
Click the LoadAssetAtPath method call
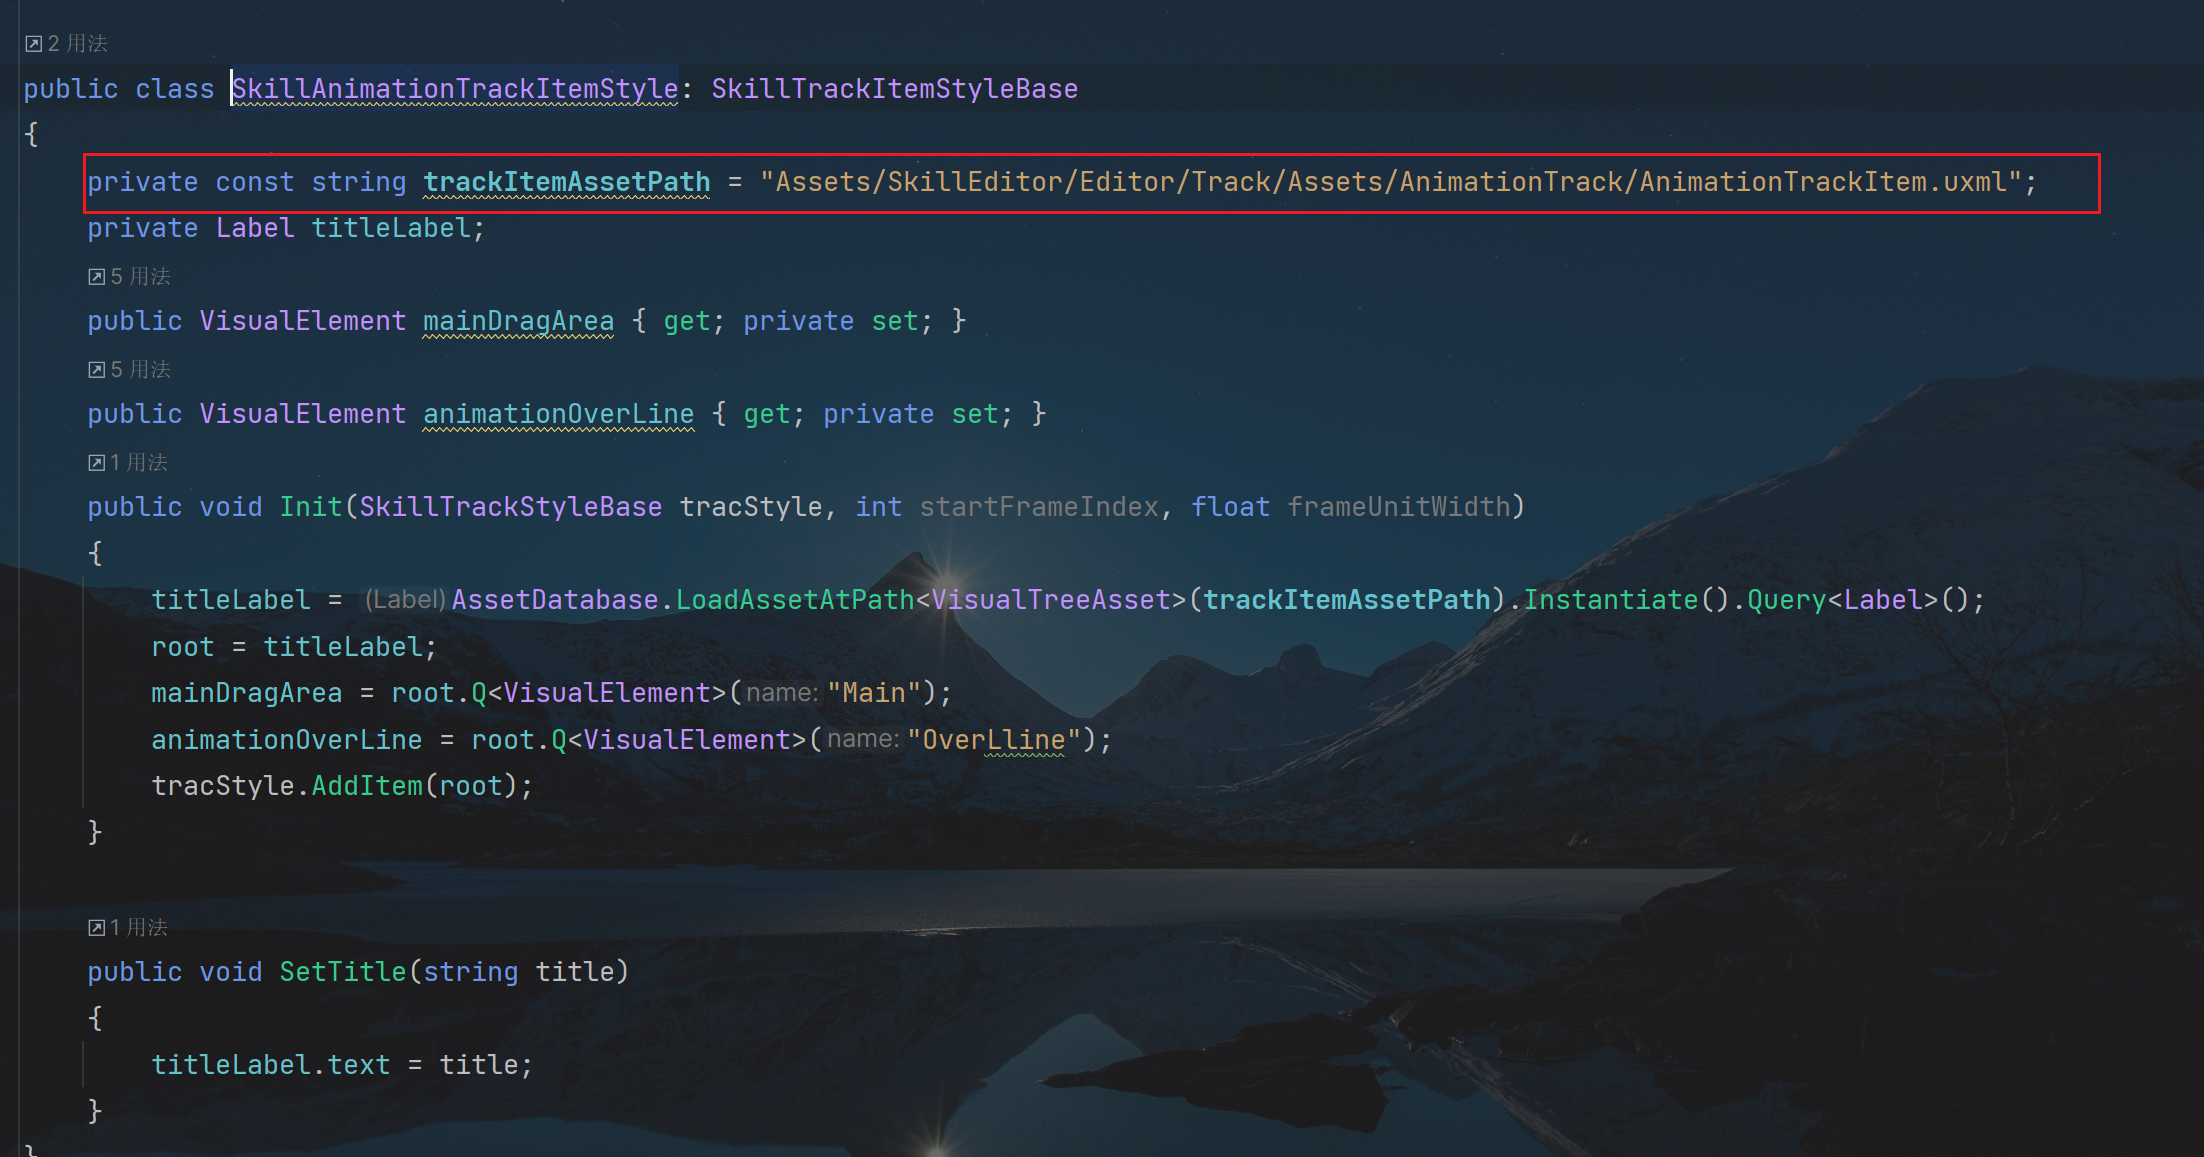click(x=795, y=600)
